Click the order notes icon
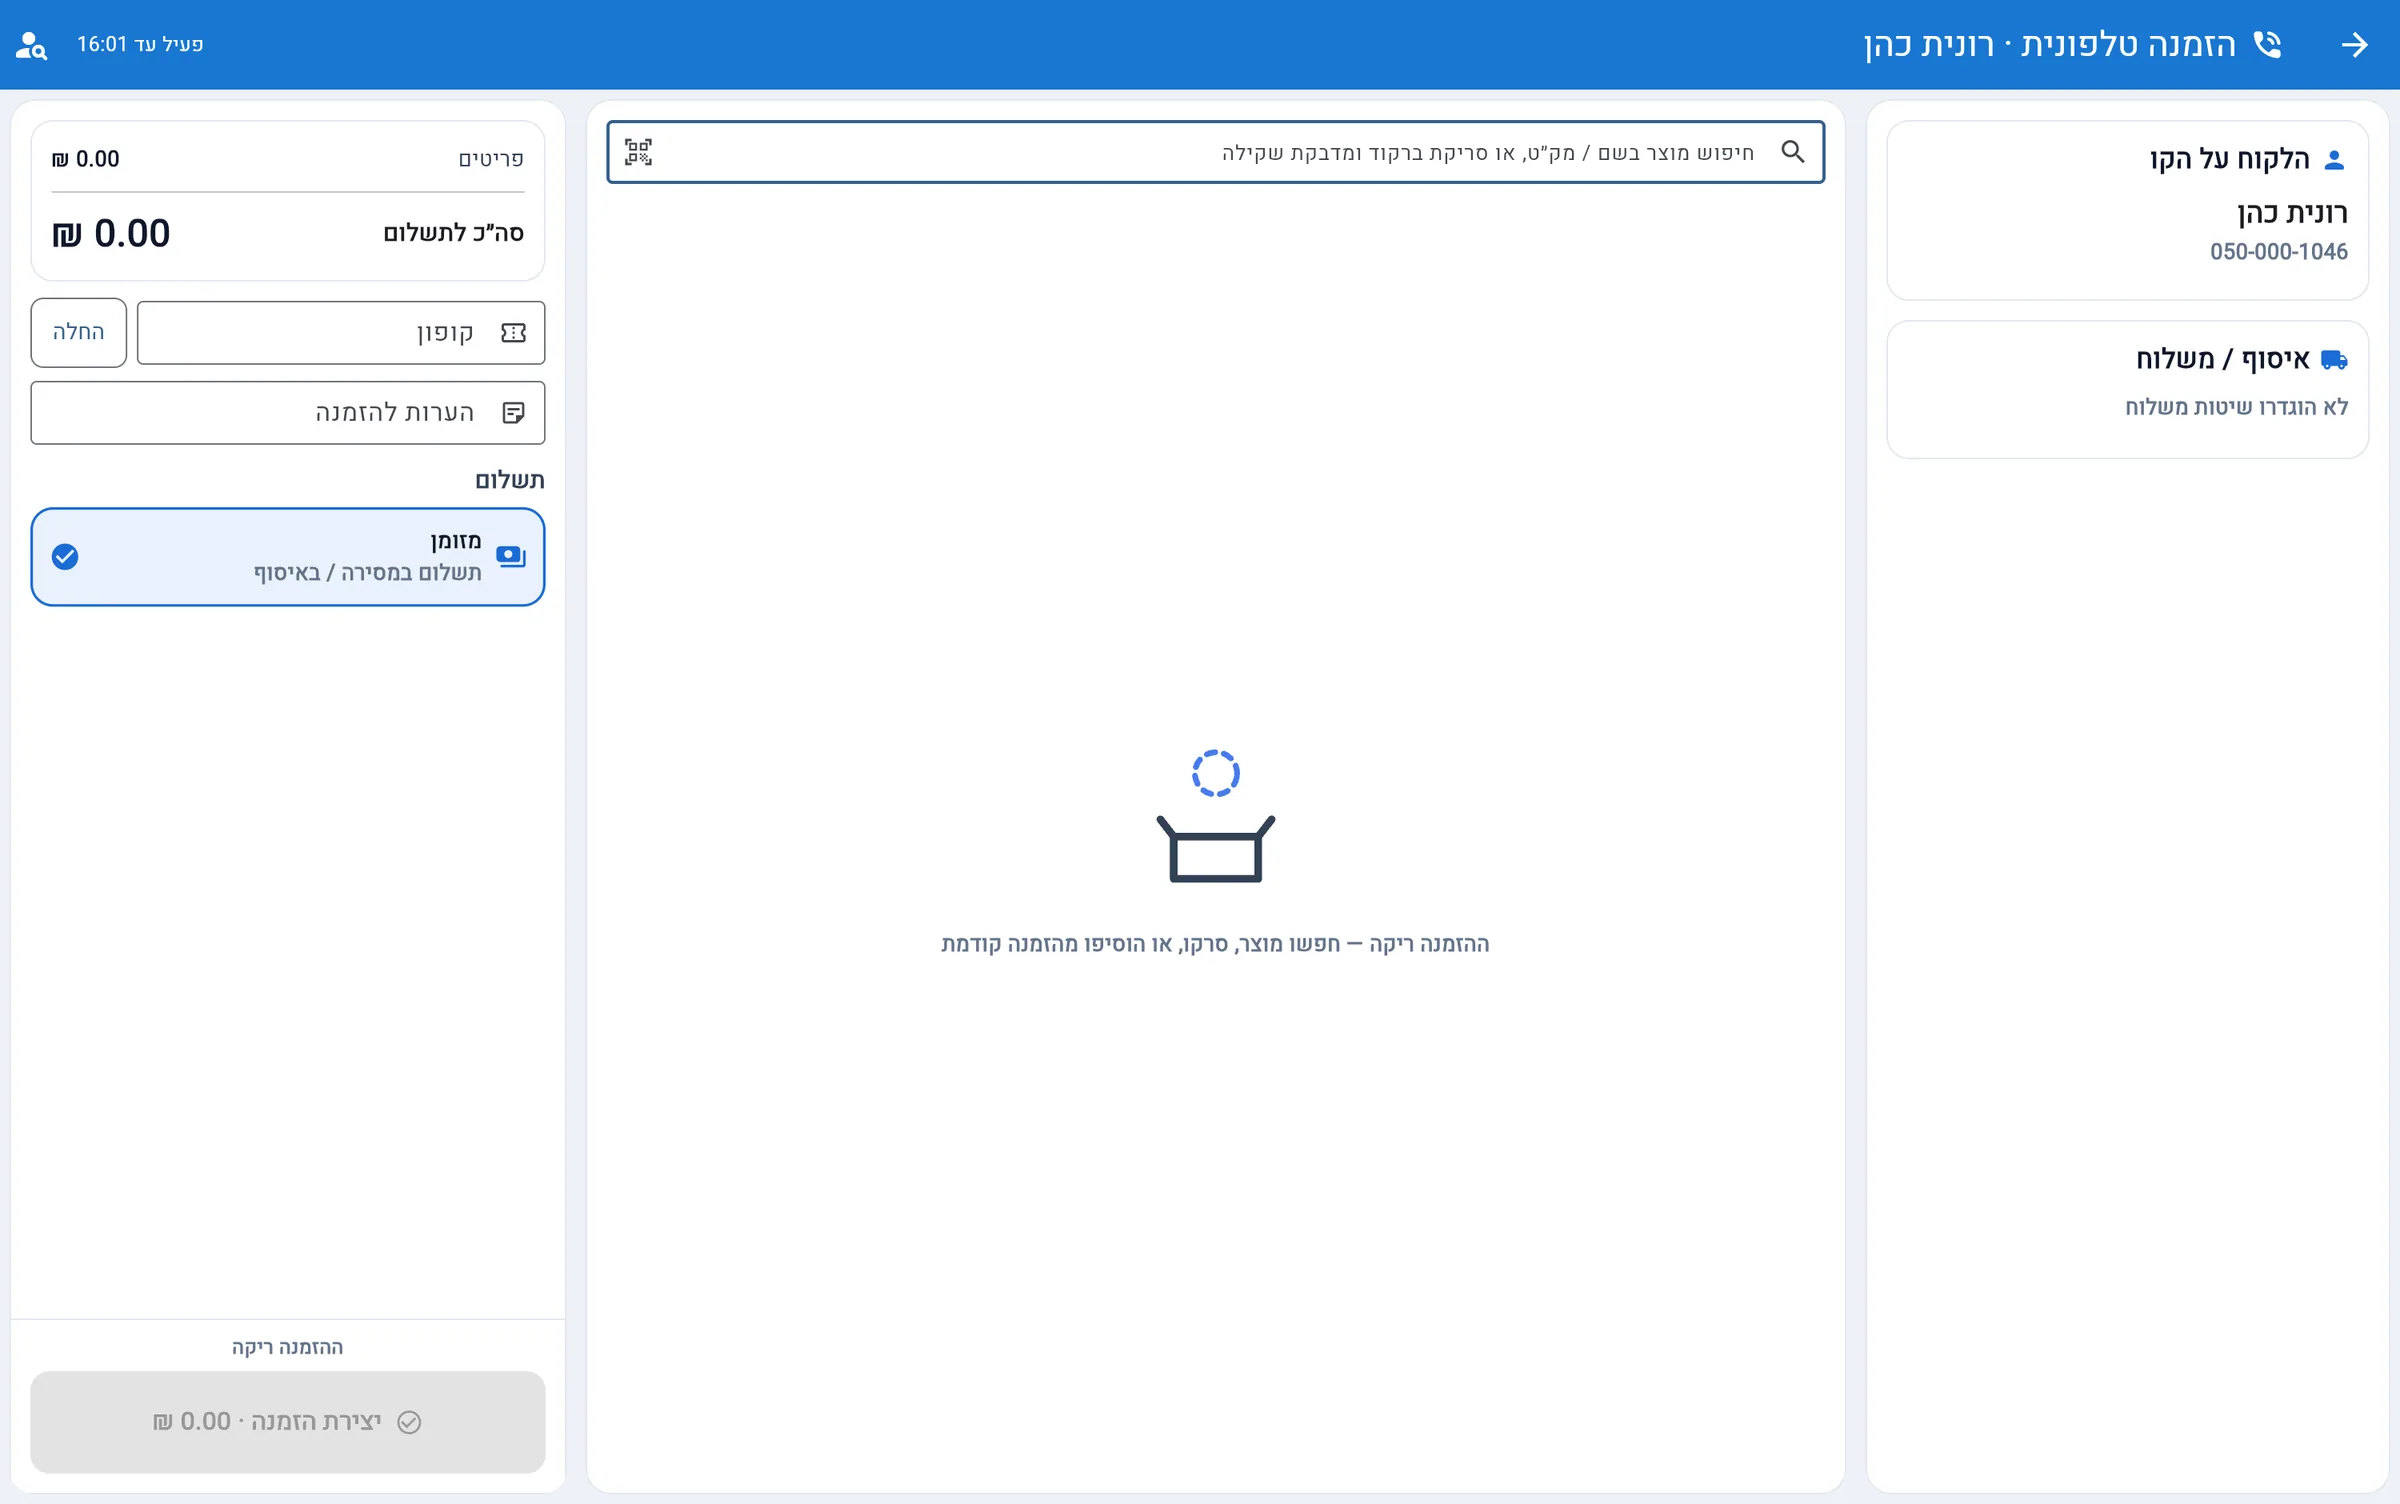 point(513,413)
